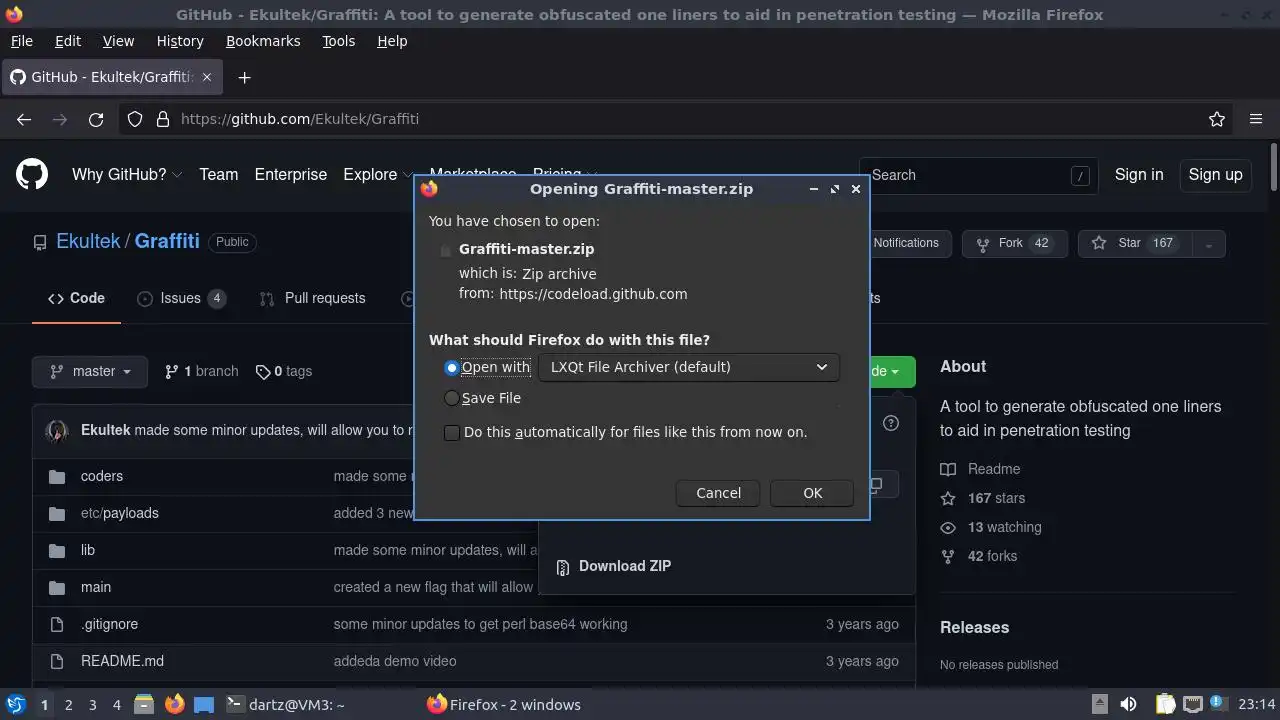Click the Team nav link

(x=218, y=174)
